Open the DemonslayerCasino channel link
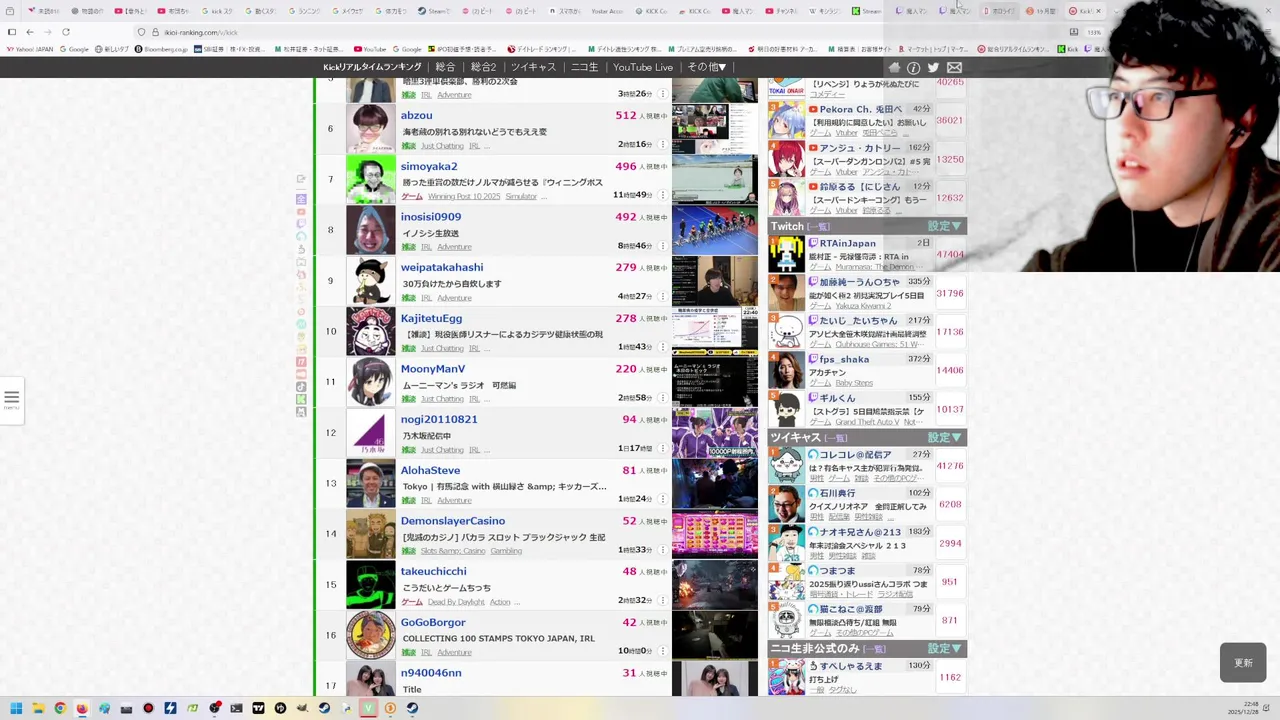Image resolution: width=1280 pixels, height=720 pixels. tap(453, 521)
